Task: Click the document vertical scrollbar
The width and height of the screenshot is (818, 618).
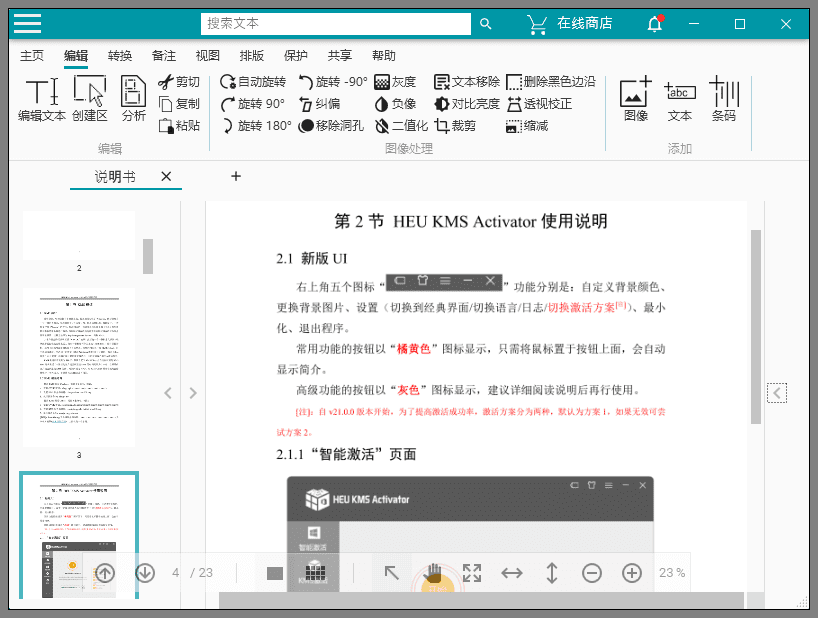Action: pos(755,327)
